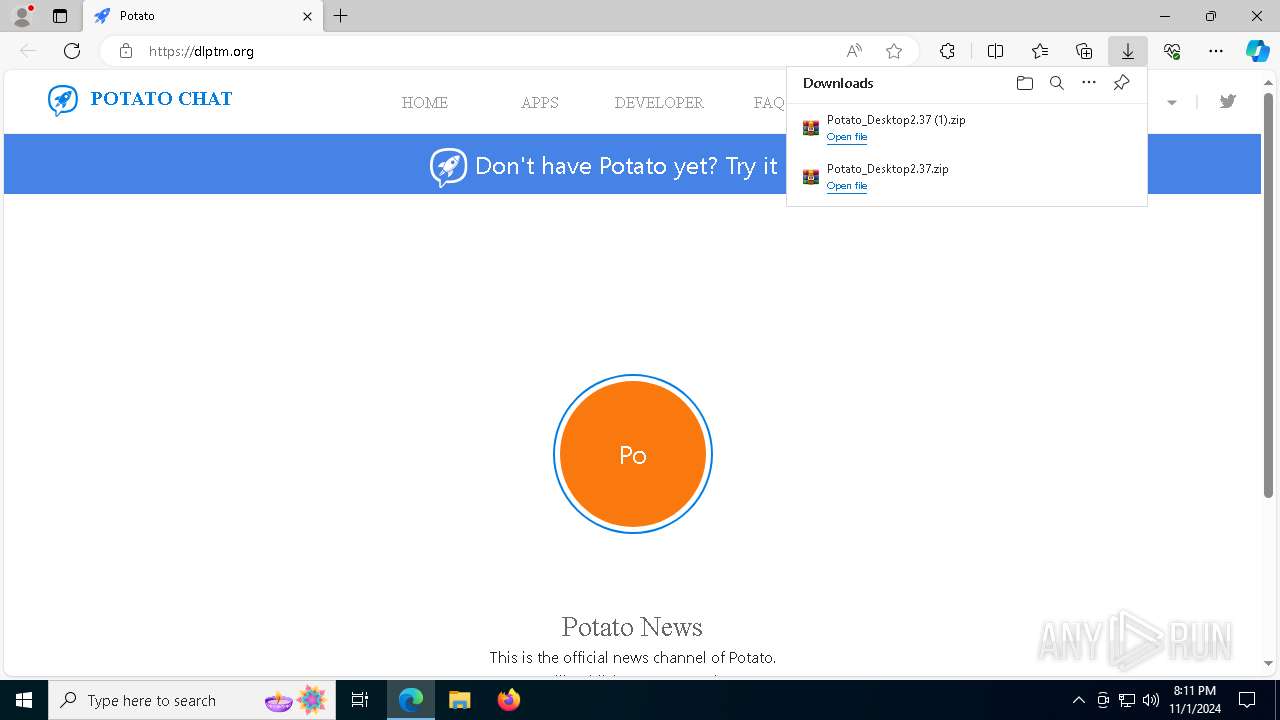Open the Copilot sidebar icon
Screen dimensions: 1280x720
[x=1257, y=51]
